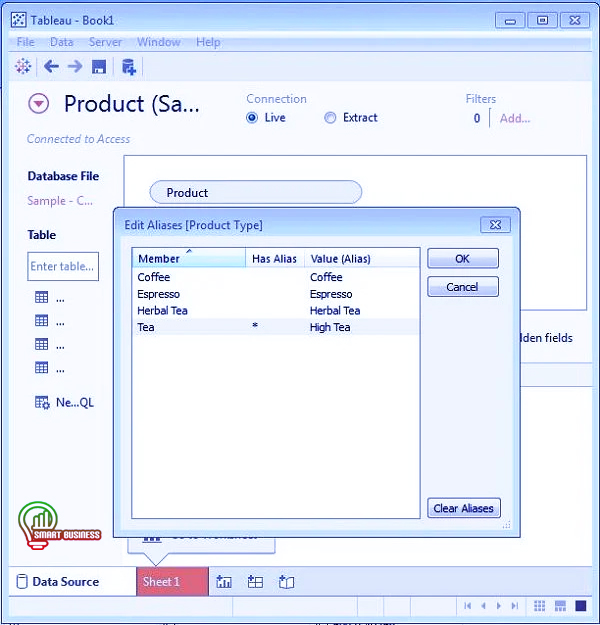
Task: Click Cancel in Edit Aliases dialog
Action: [x=463, y=287]
